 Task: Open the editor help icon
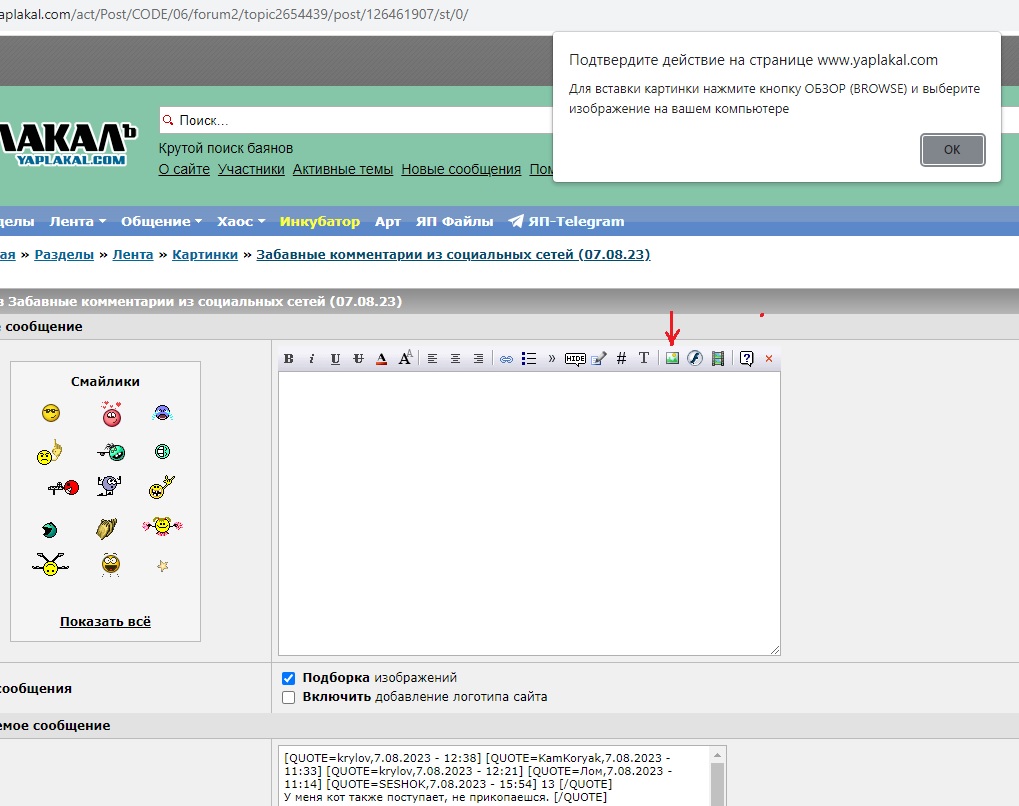[x=747, y=359]
